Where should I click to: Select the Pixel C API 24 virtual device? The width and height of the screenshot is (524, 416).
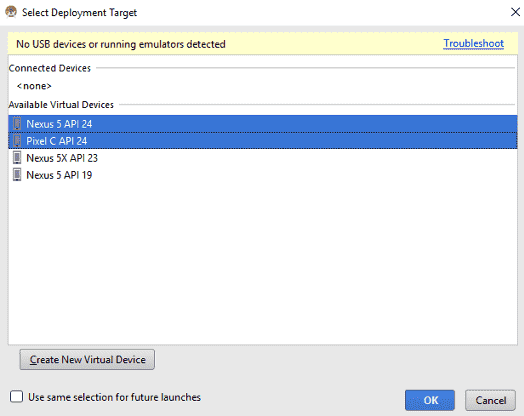coord(263,141)
